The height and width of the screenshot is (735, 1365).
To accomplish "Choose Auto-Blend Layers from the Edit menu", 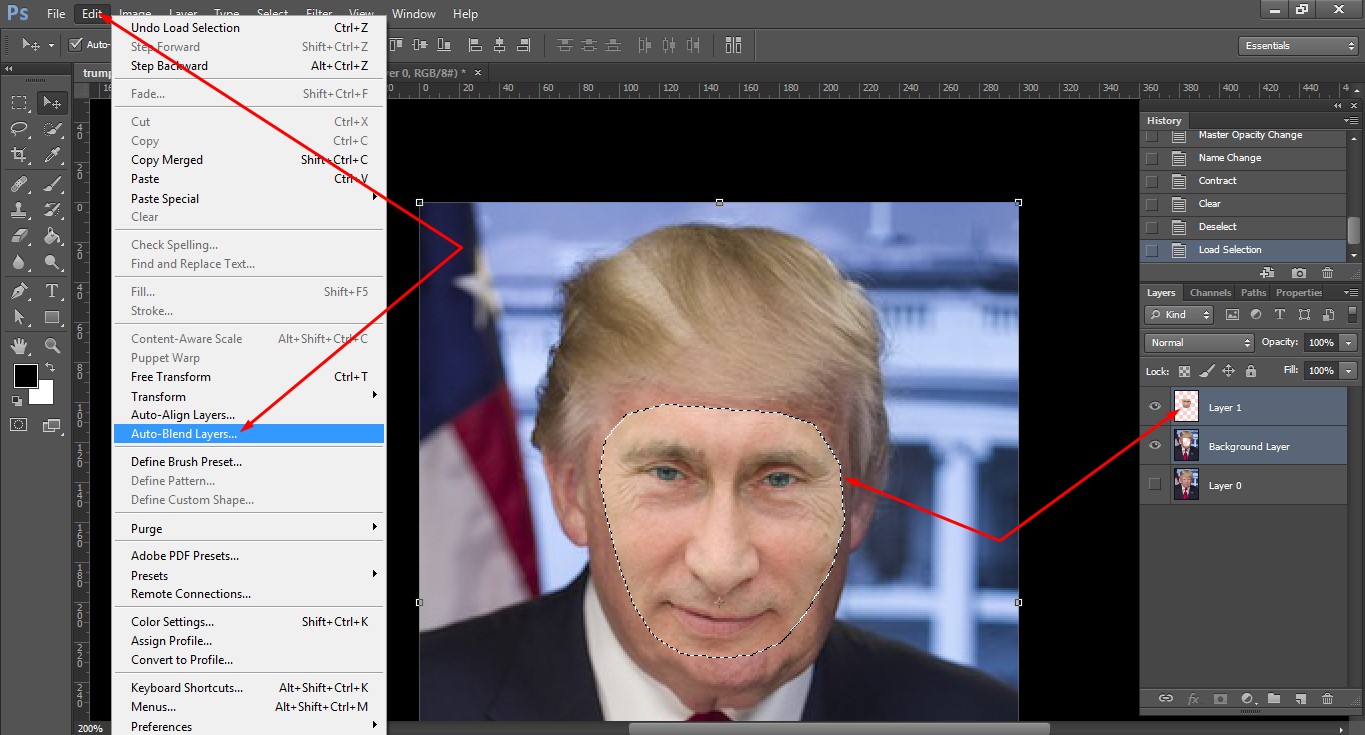I will coord(184,434).
